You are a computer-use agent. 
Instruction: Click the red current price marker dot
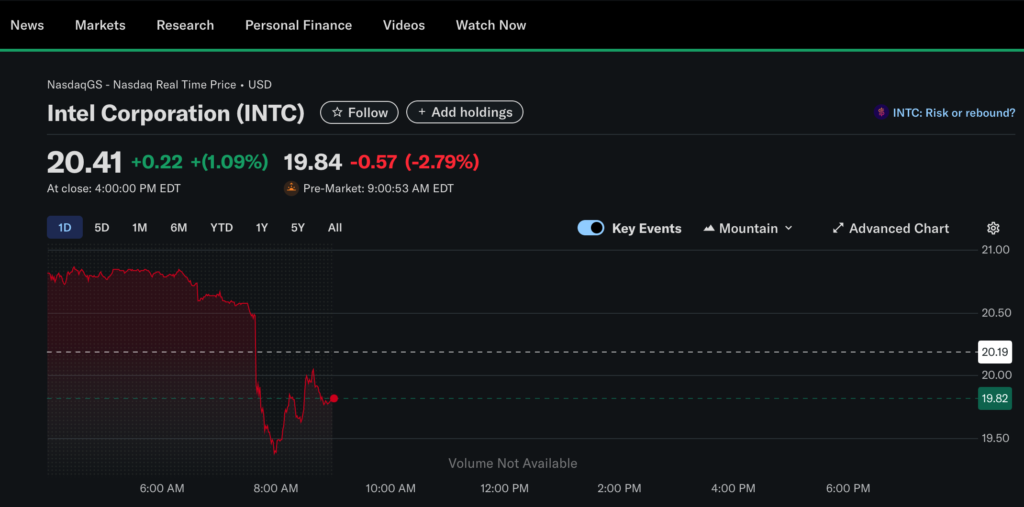[x=334, y=398]
